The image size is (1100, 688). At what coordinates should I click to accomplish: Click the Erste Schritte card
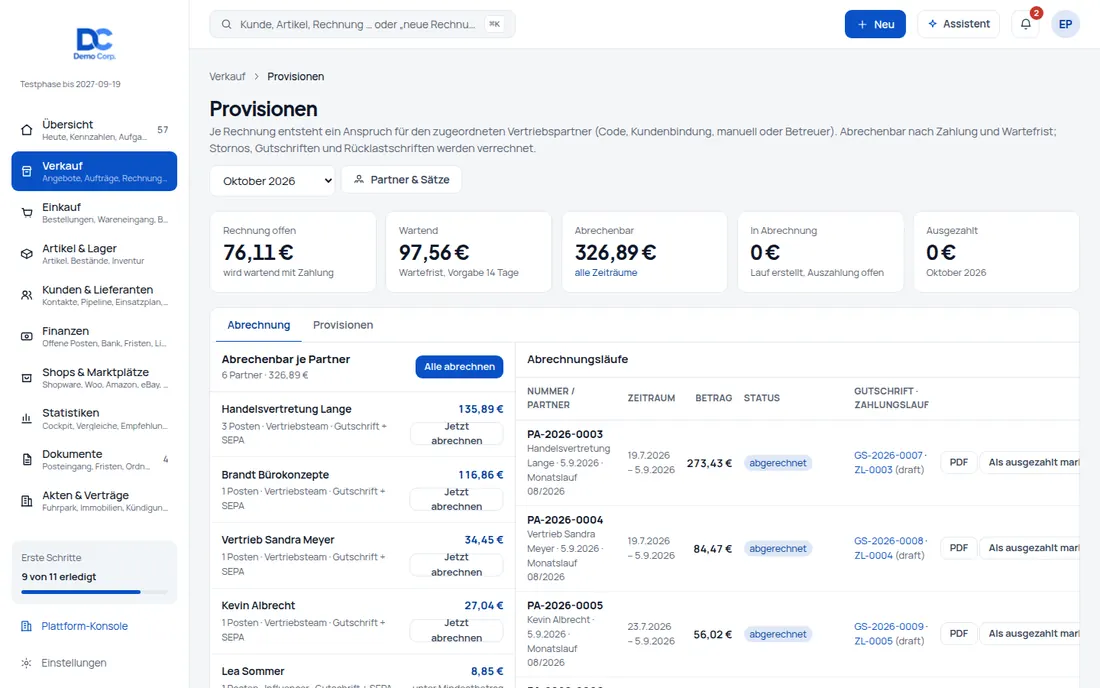94,572
